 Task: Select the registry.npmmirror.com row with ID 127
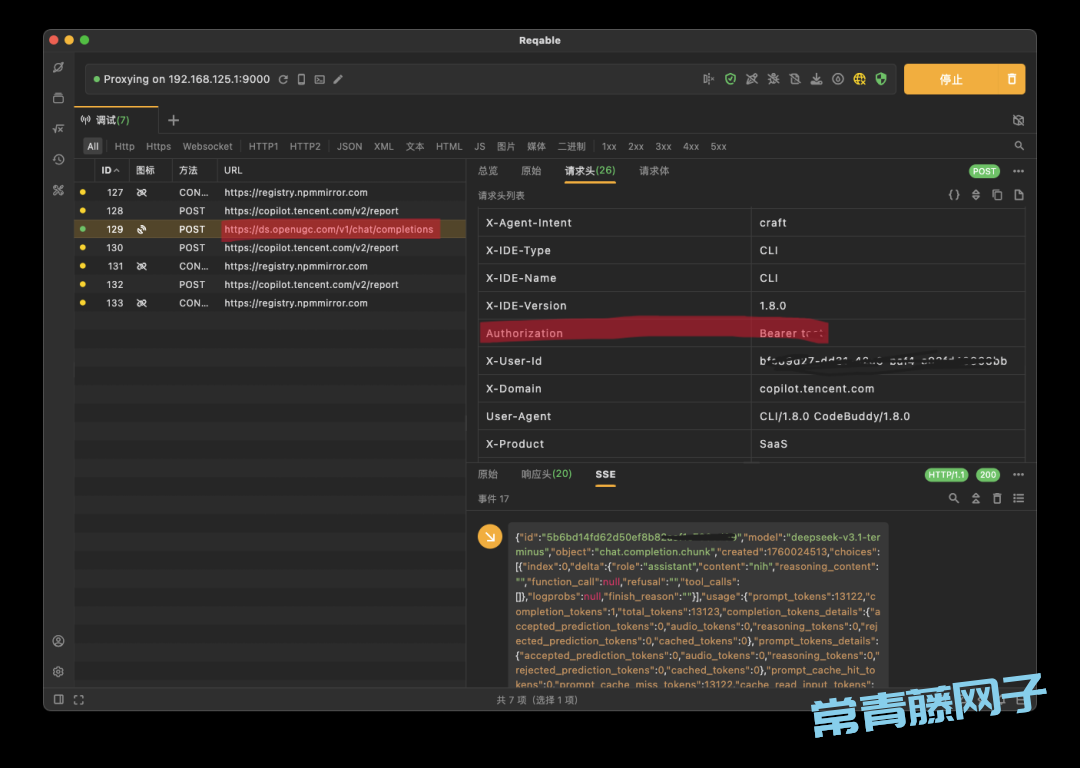pos(295,192)
